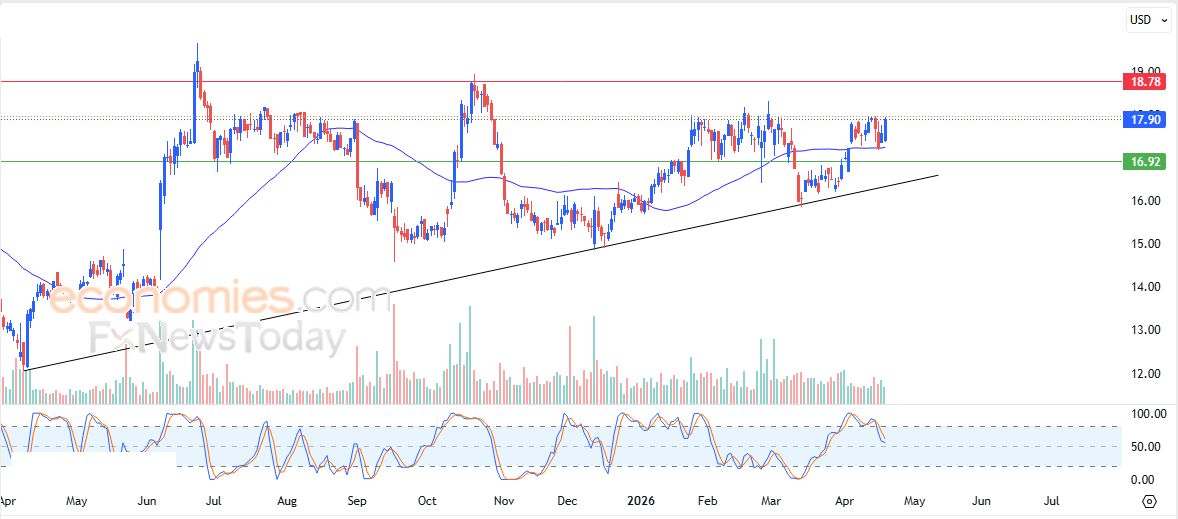Click the green 16.92 price label
1178x519 pixels.
coord(1144,161)
